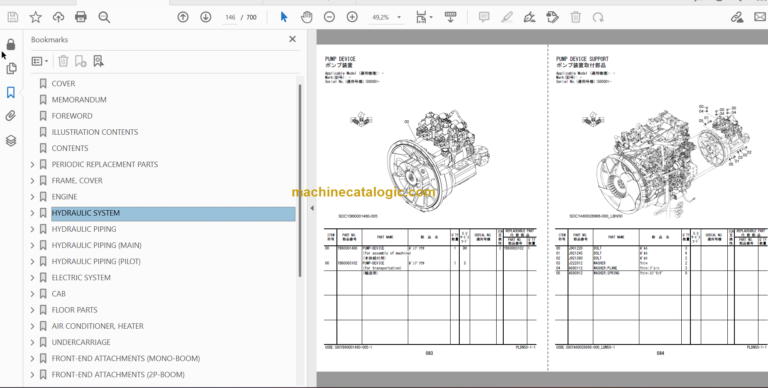Expand HYDRAULIC PIPING (MAIN) bookmark
This screenshot has width=768, height=388.
point(32,245)
